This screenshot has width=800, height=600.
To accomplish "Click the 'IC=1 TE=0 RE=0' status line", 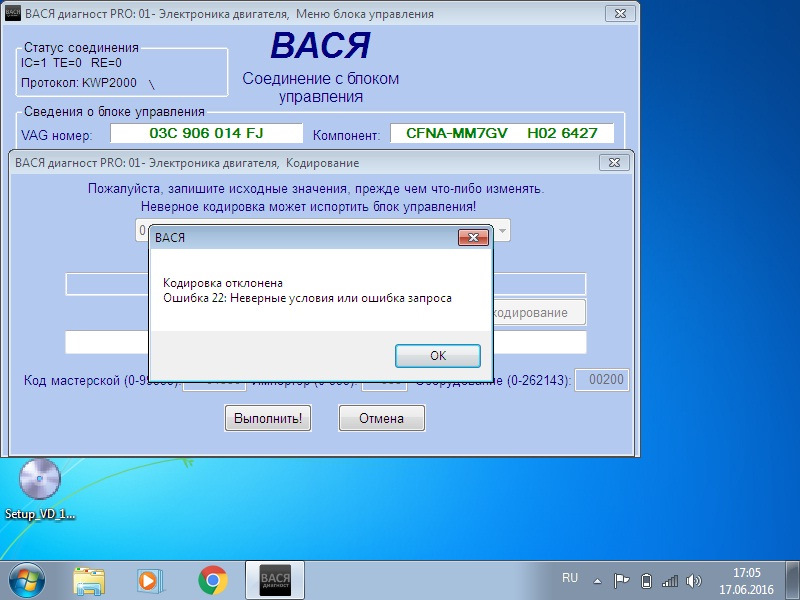I will [x=71, y=63].
